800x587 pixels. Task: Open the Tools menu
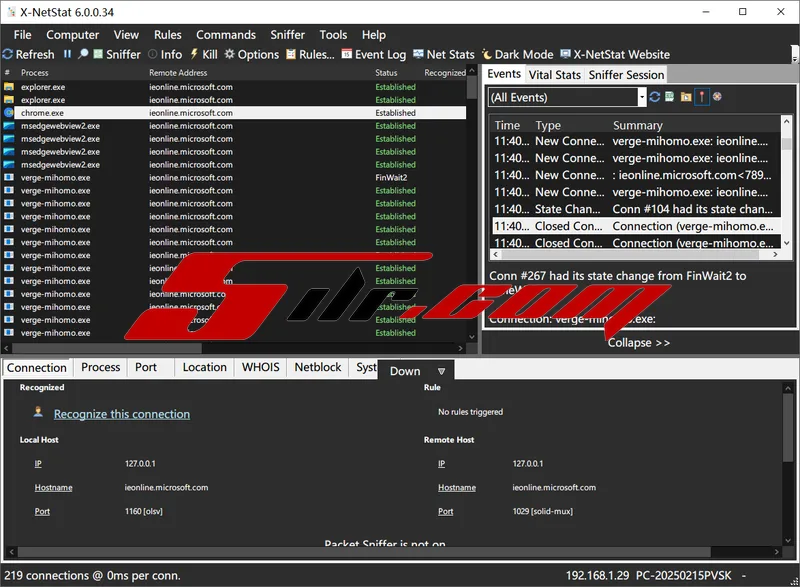[333, 35]
